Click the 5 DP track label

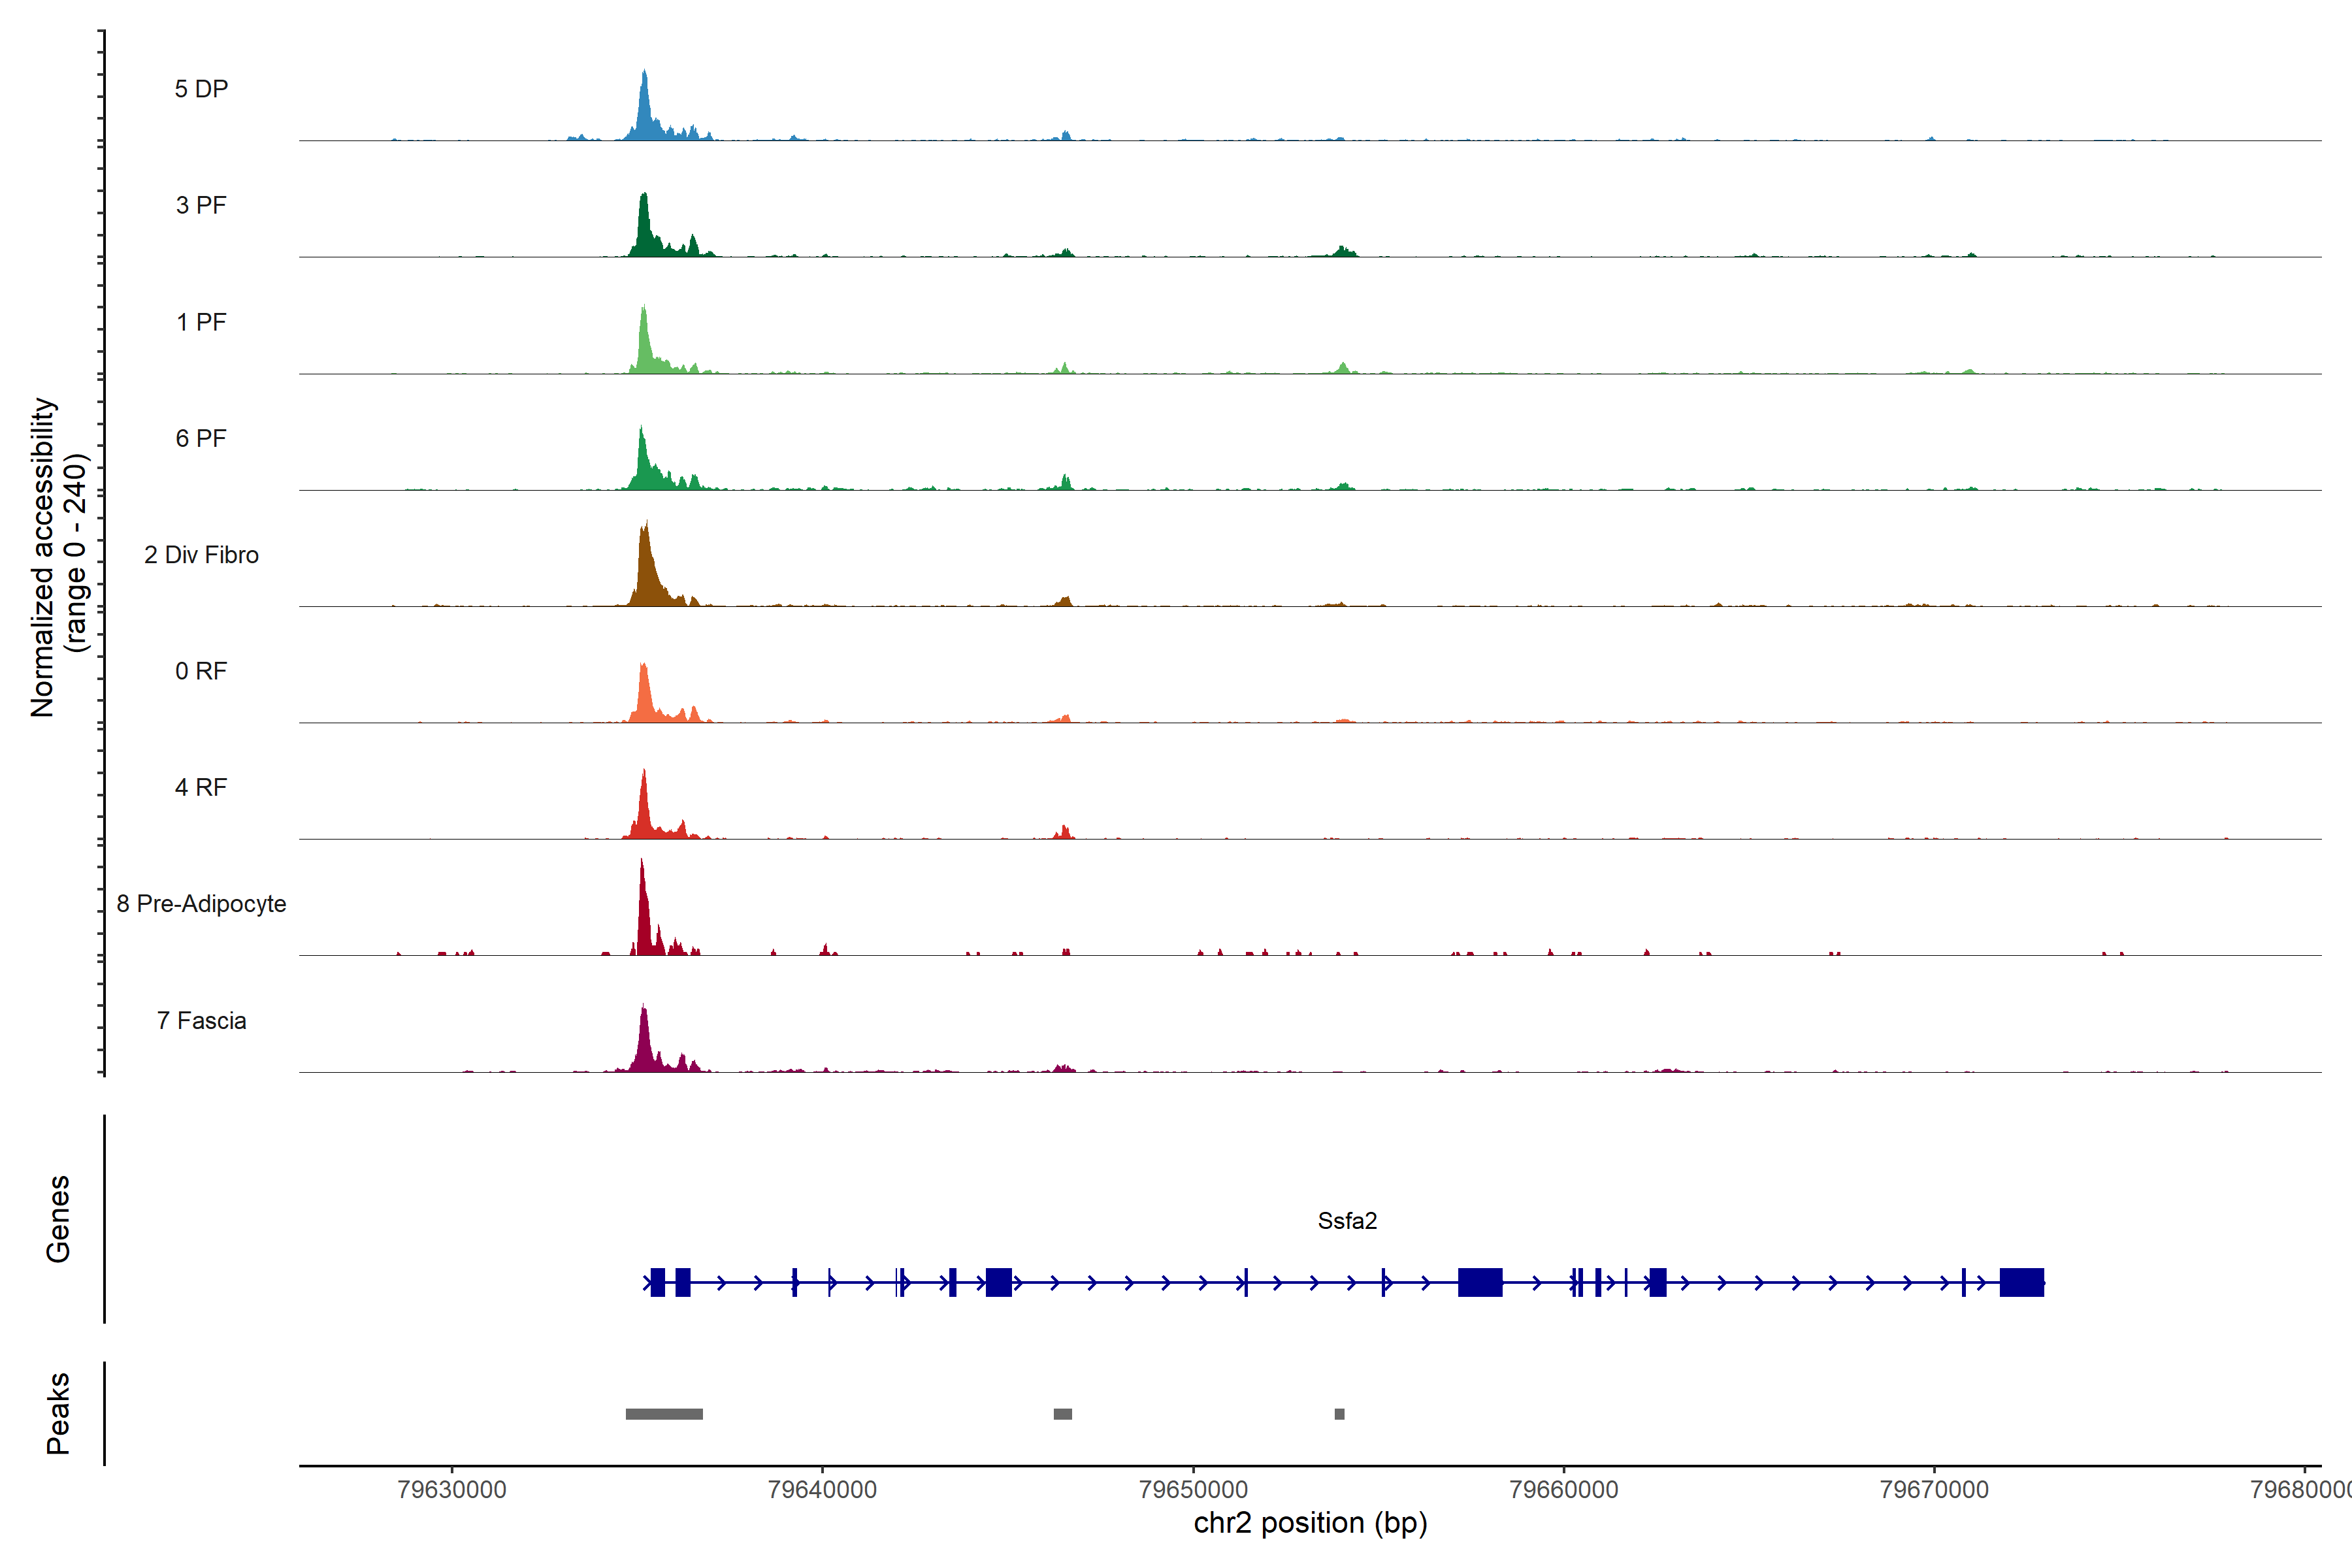coord(201,89)
